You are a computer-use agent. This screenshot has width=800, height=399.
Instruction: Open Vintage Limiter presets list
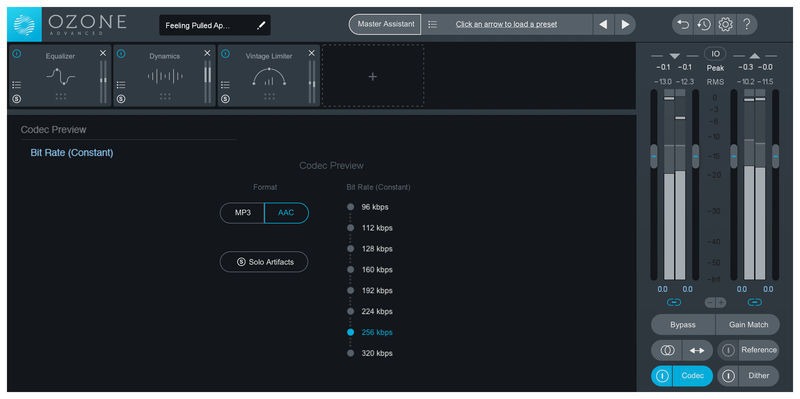[225, 85]
